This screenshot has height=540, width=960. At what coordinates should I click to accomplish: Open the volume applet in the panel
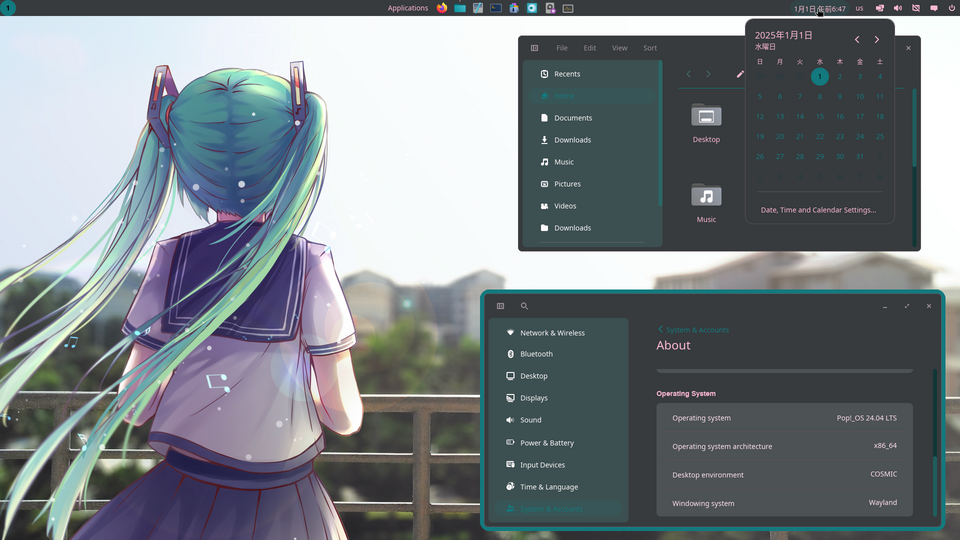click(898, 8)
